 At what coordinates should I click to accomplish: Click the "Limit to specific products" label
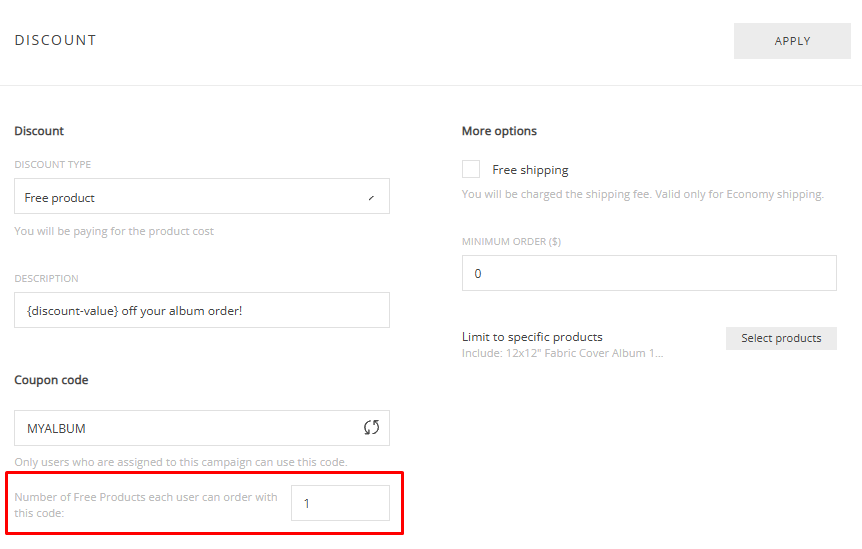(x=532, y=337)
